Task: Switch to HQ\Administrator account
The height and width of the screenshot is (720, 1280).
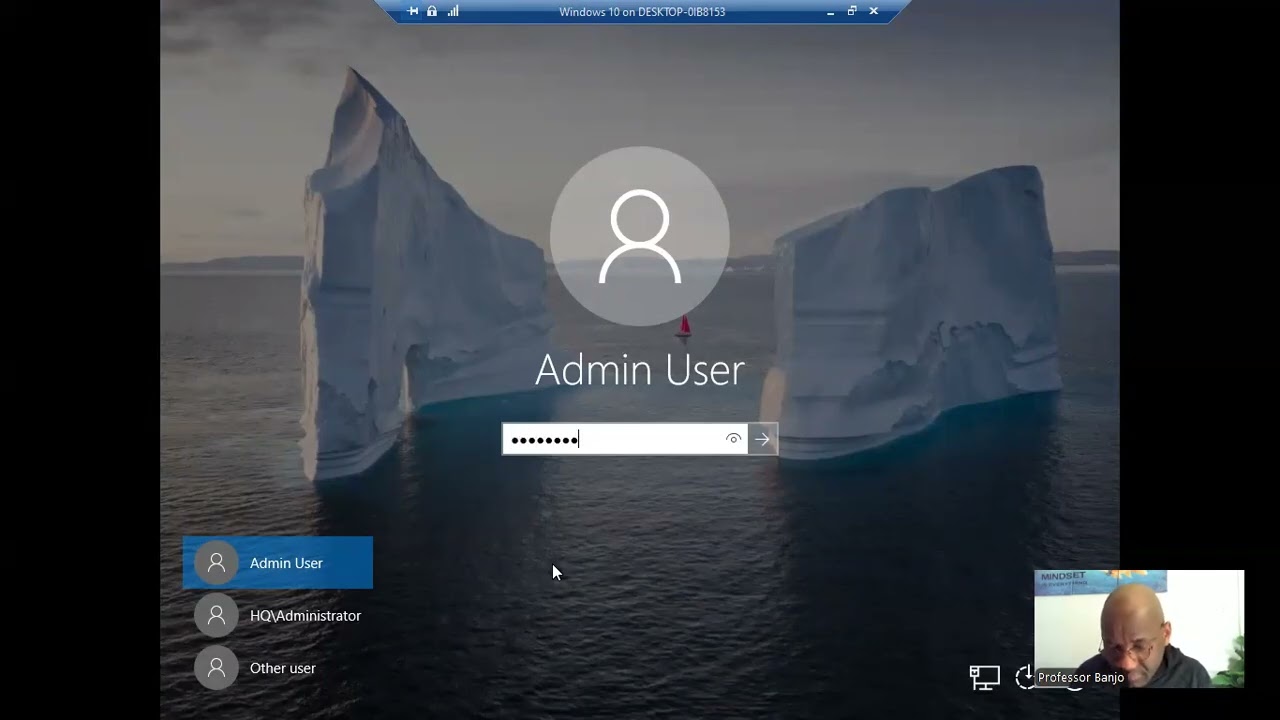Action: pos(278,616)
